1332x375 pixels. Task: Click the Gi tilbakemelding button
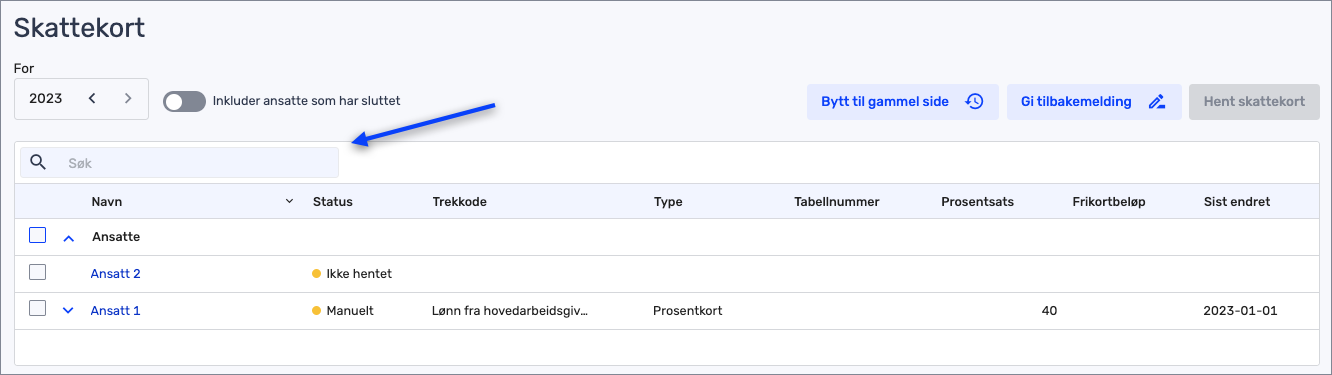(1094, 102)
